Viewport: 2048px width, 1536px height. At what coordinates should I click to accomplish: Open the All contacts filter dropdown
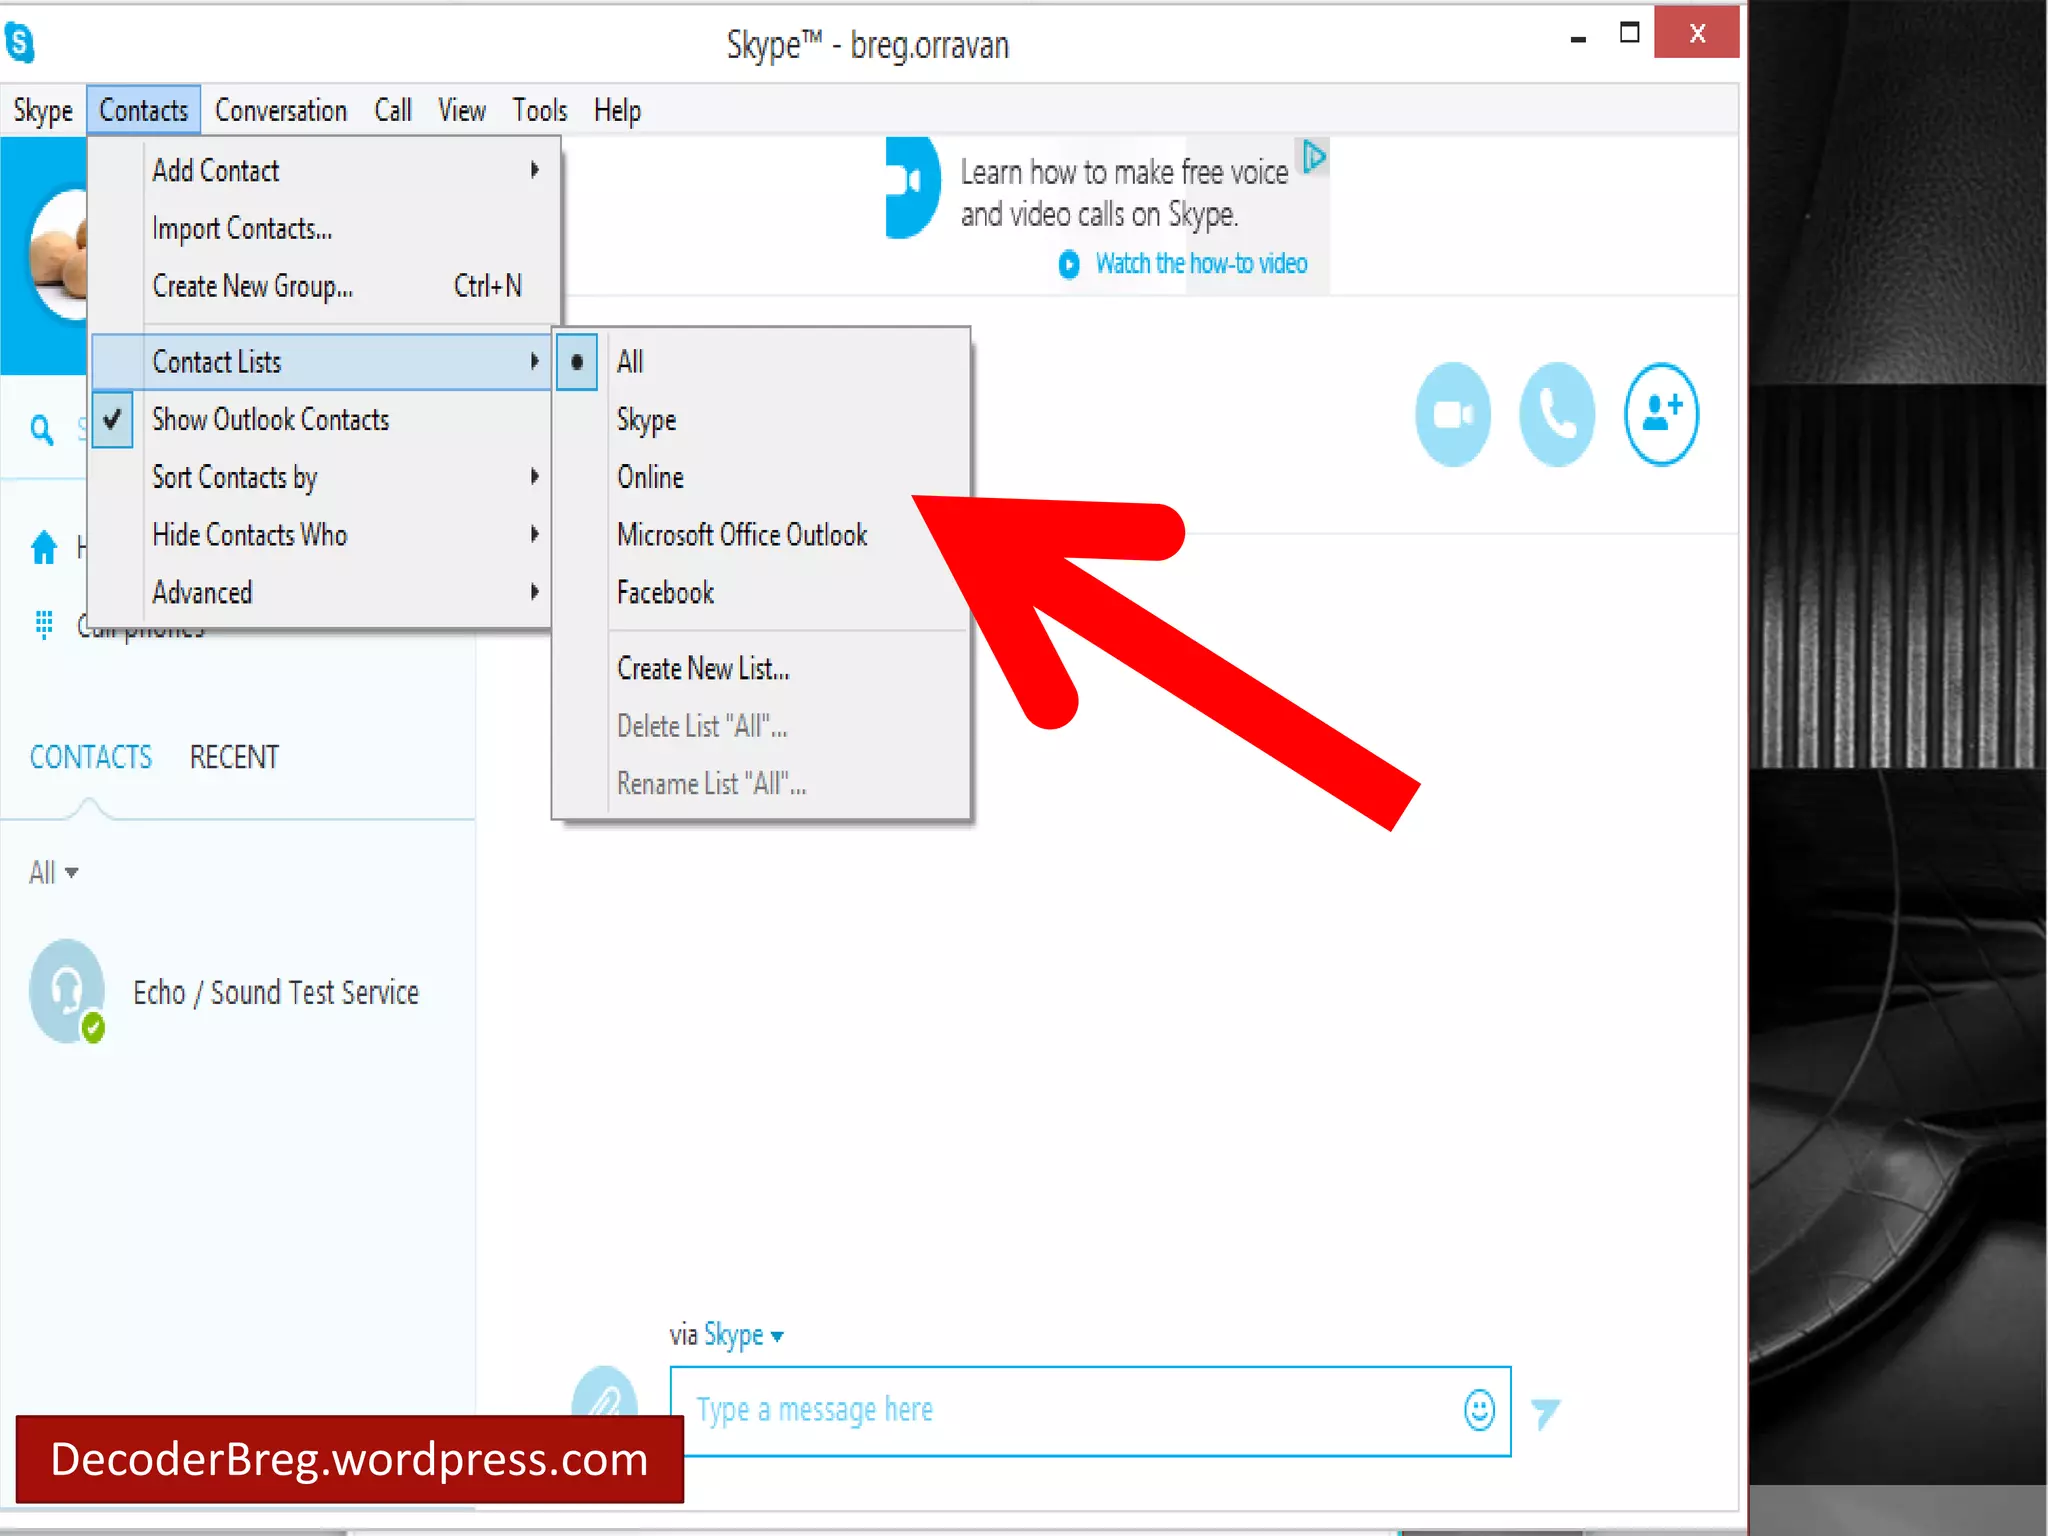[x=53, y=873]
